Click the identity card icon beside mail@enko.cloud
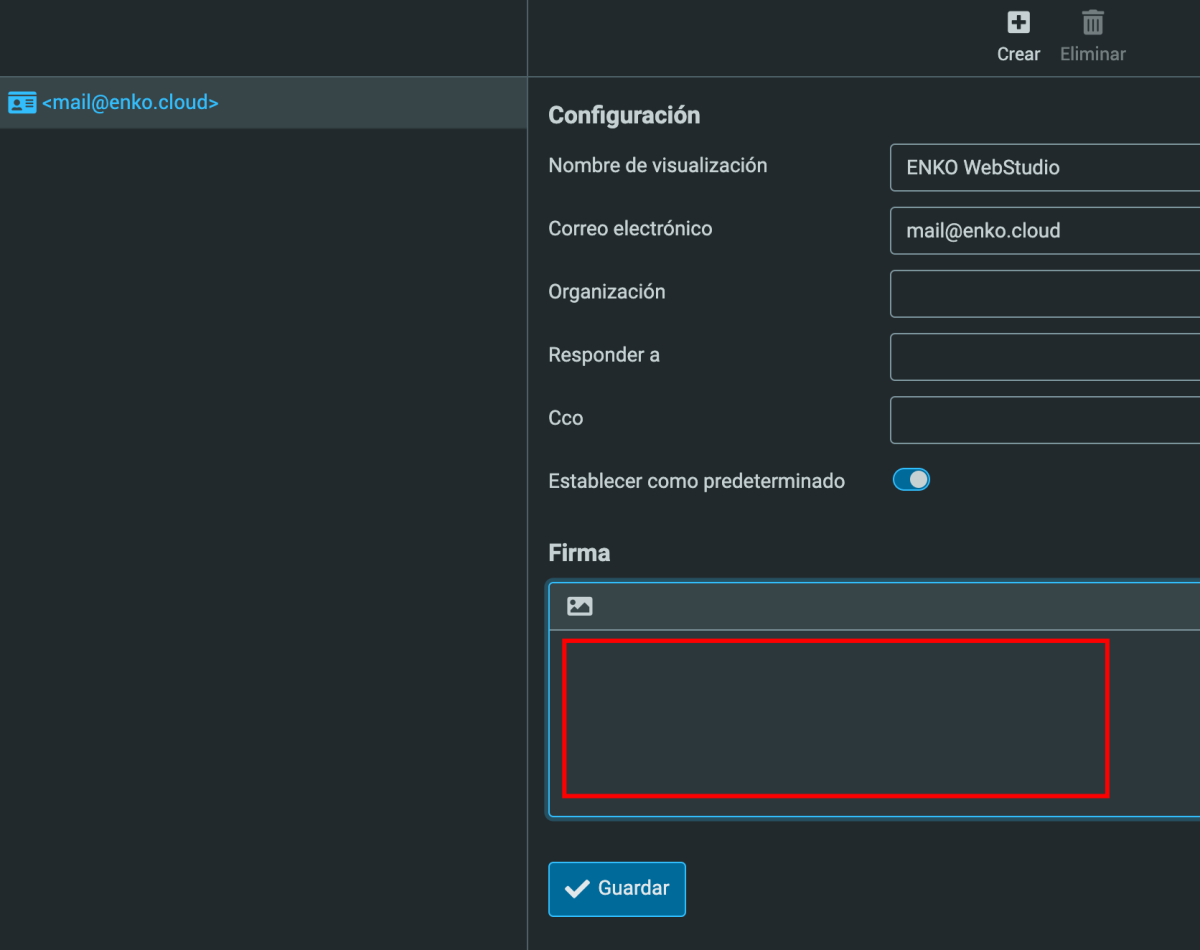The image size is (1200, 950). click(x=22, y=102)
